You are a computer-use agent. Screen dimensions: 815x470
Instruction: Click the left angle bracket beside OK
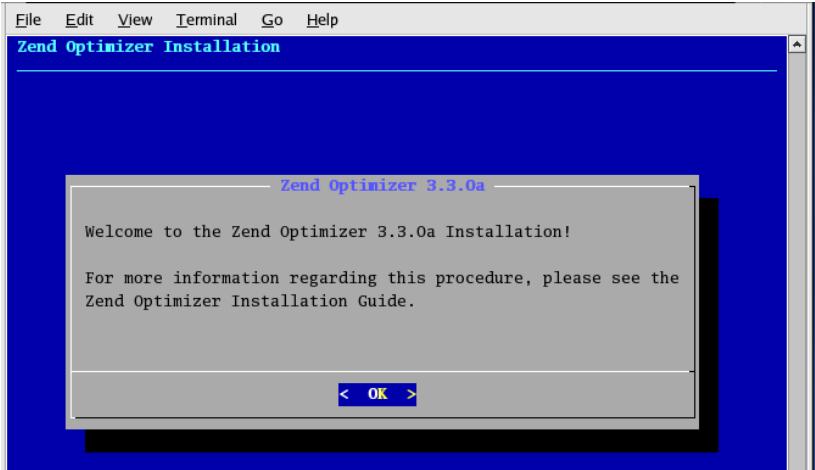tap(344, 394)
